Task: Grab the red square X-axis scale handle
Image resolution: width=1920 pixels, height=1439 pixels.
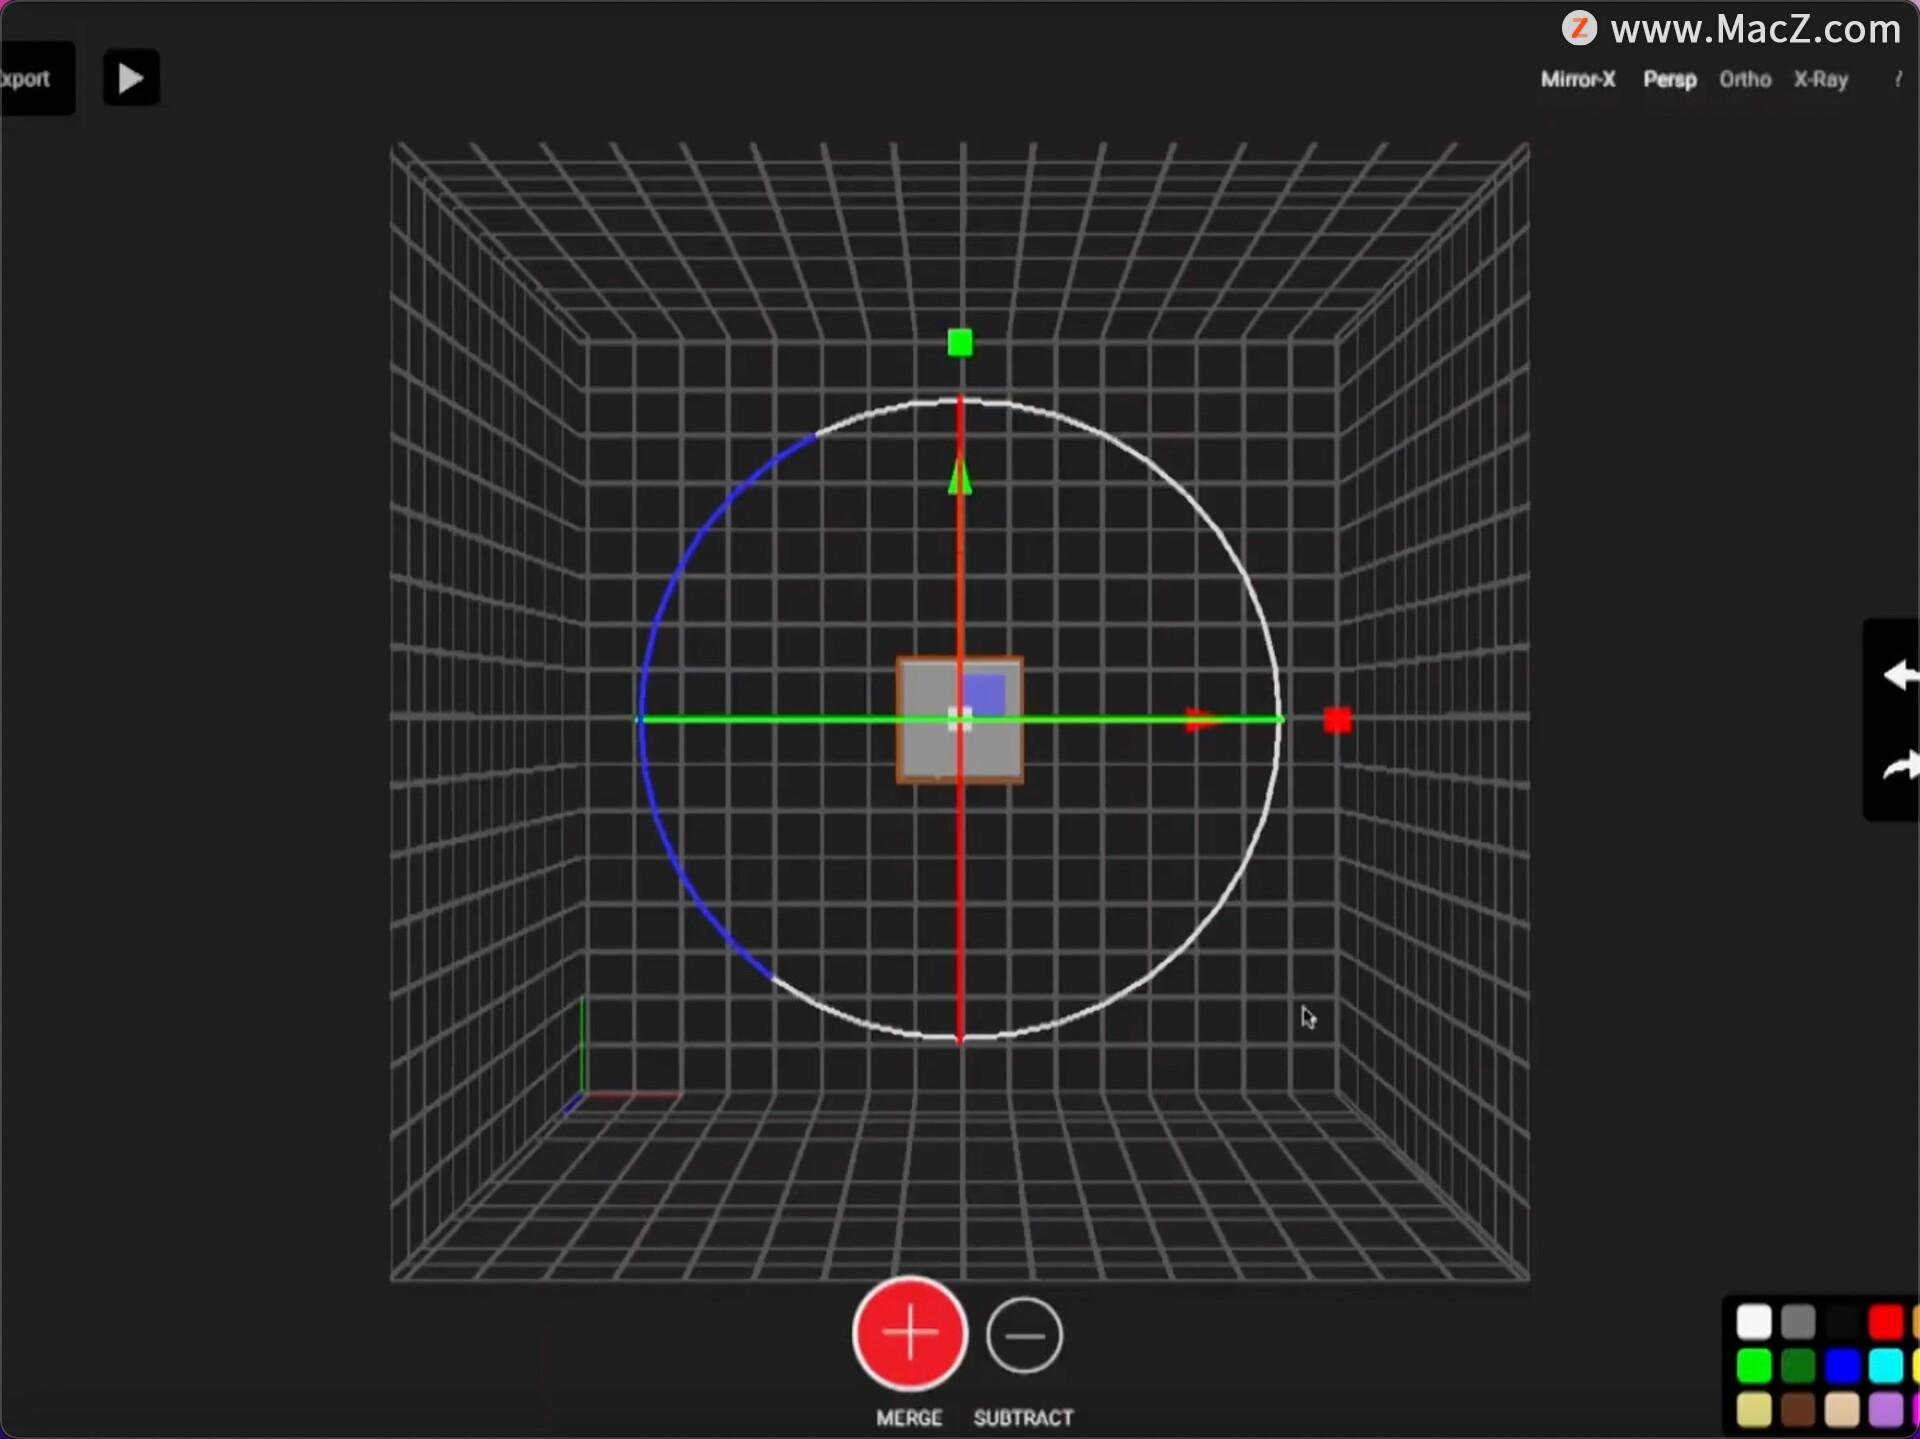Action: [1337, 720]
